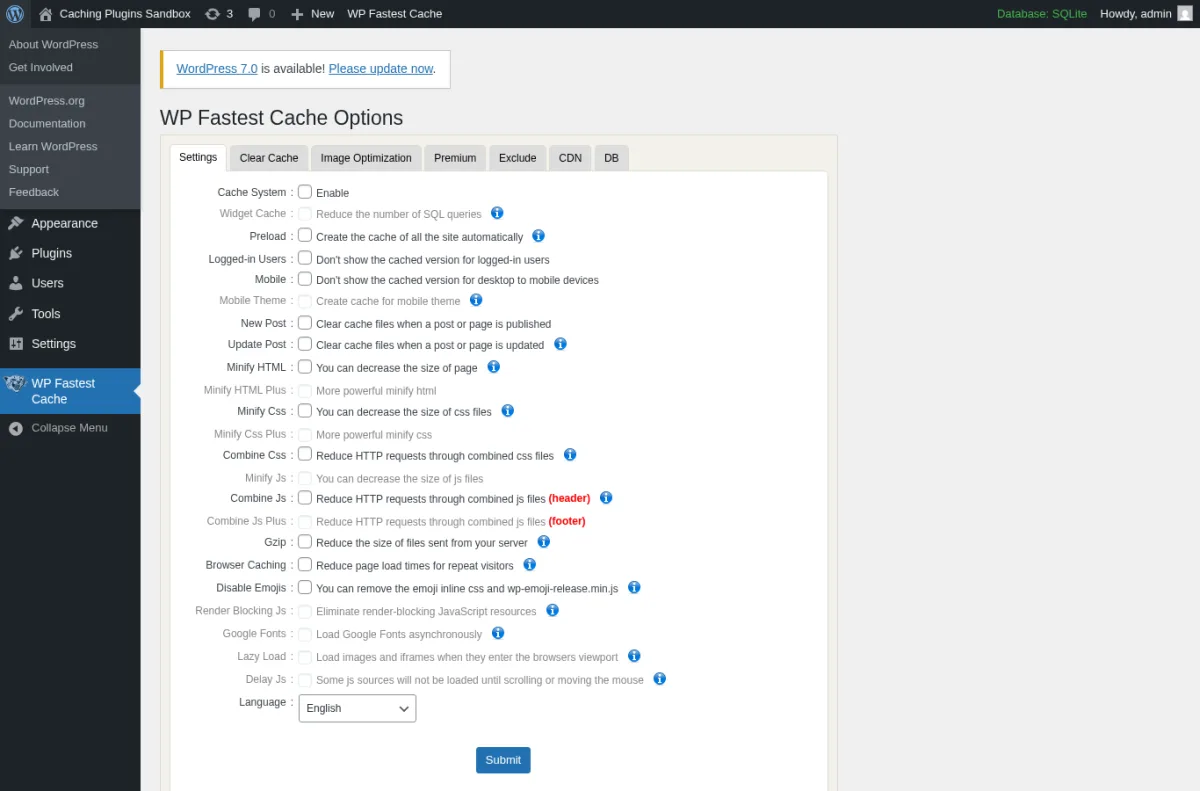Select the Settings tab
This screenshot has width=1200, height=791.
coord(198,158)
